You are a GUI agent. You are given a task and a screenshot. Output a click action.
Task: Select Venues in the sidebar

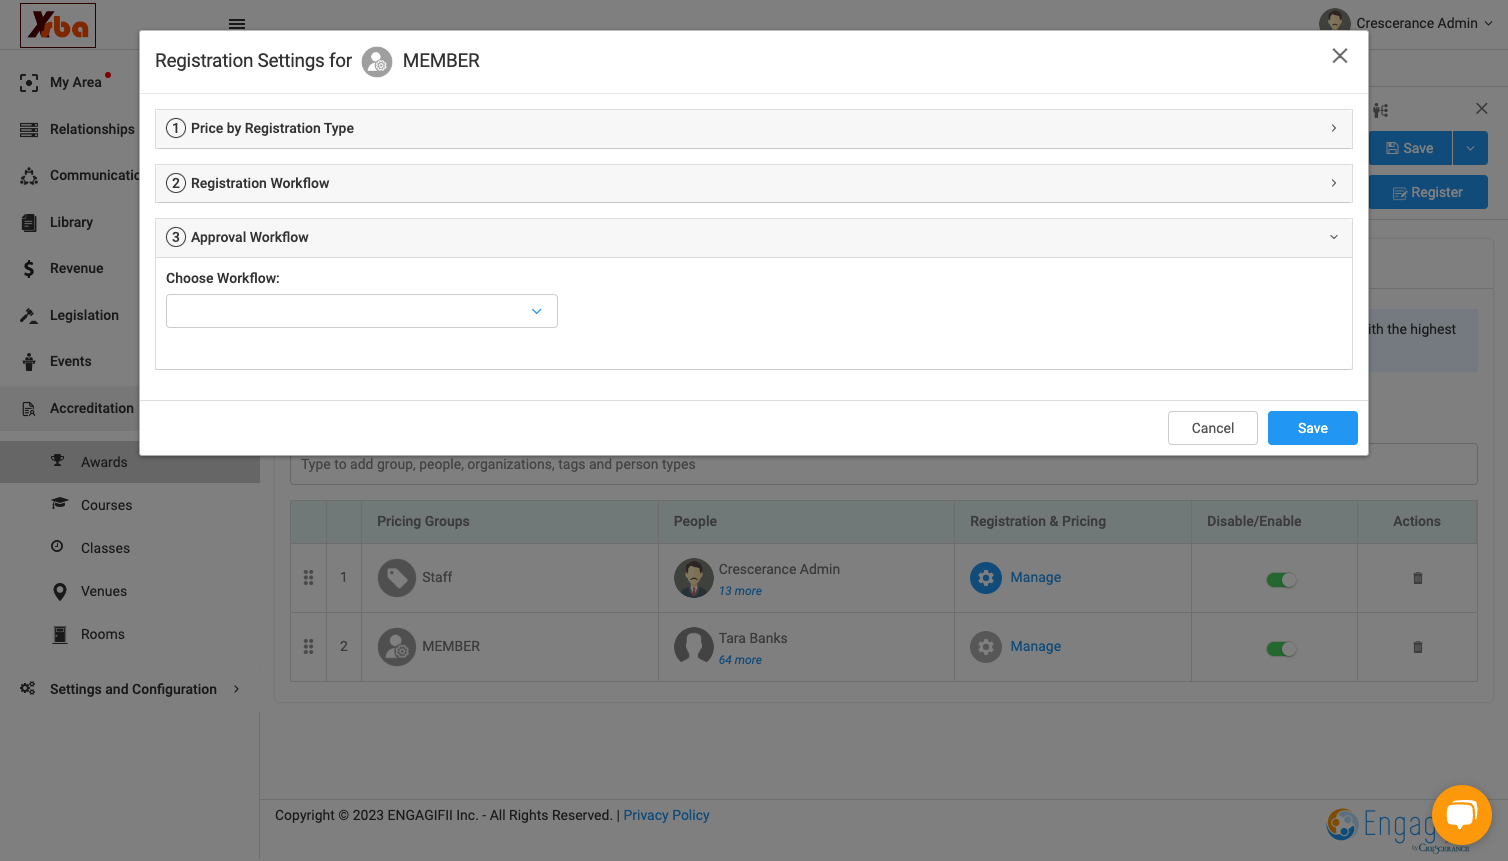pyautogui.click(x=104, y=591)
